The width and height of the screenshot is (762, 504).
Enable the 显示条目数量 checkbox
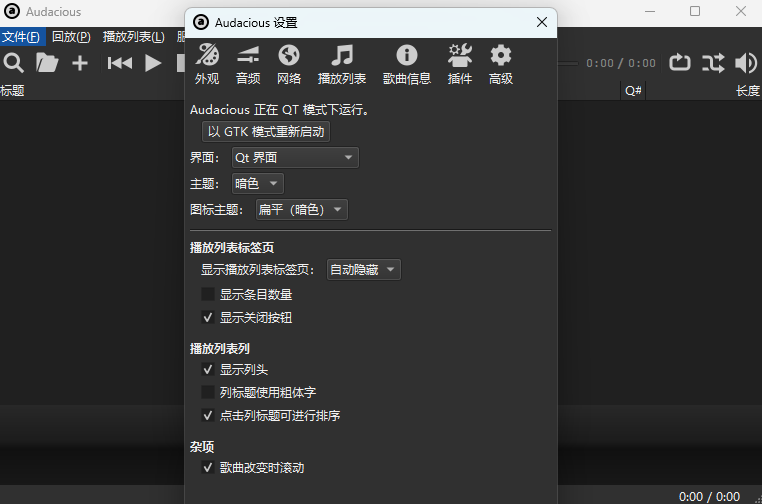click(208, 294)
